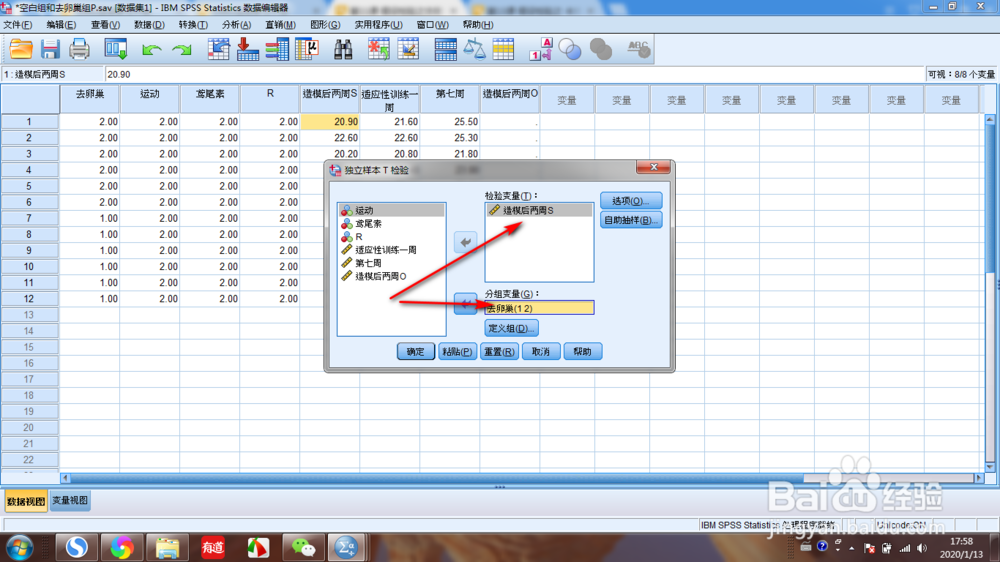This screenshot has width=1000, height=562.
Task: Open 自助抽样(B)... settings
Action: (x=631, y=220)
